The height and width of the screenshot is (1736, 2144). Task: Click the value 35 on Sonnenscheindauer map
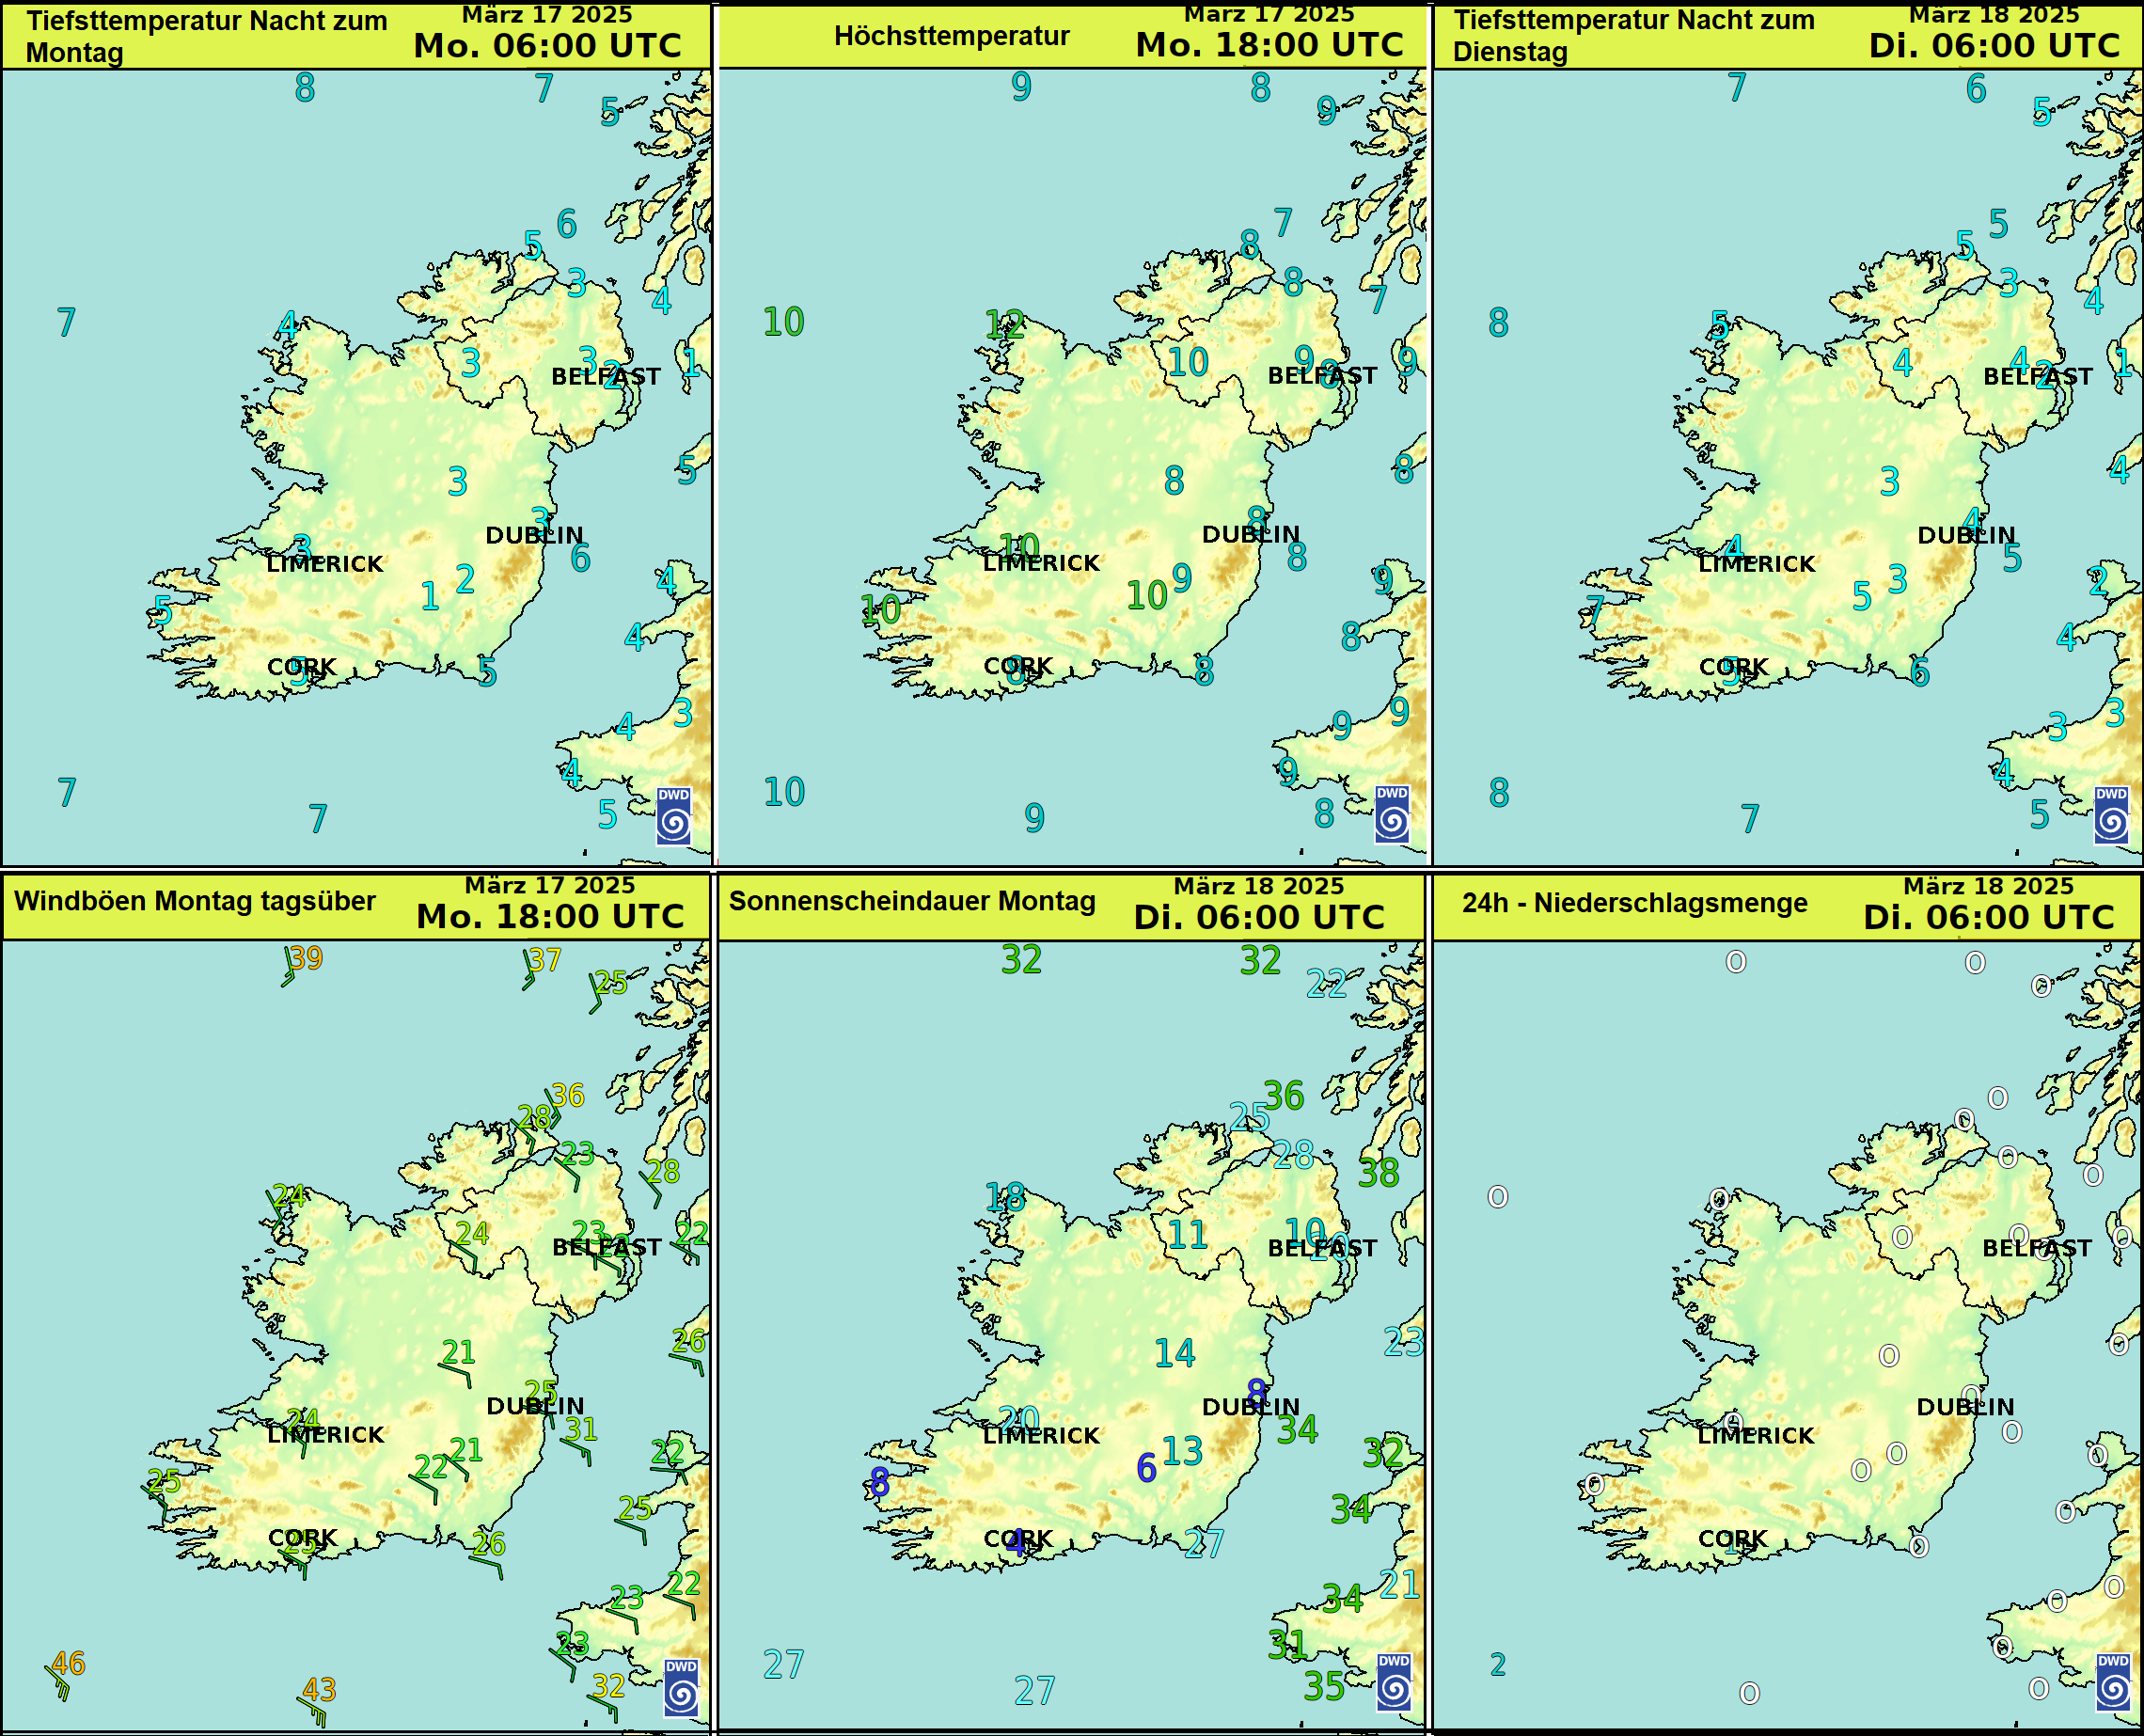(x=1325, y=1687)
